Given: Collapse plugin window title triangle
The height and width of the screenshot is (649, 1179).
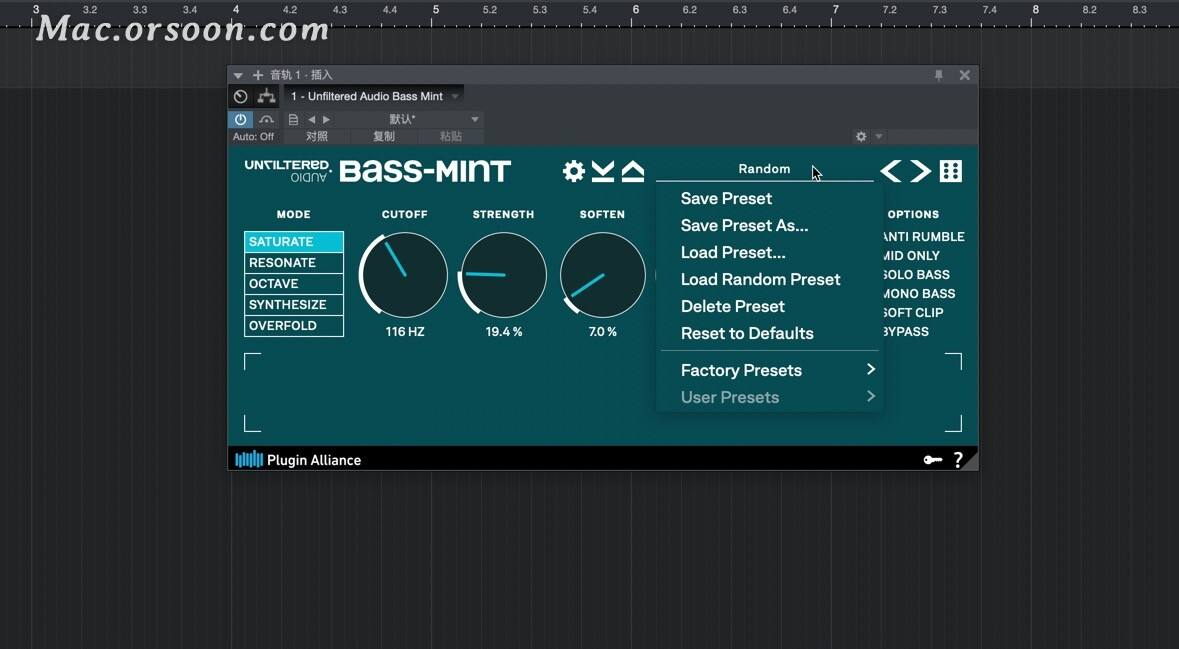Looking at the screenshot, I should (x=238, y=75).
